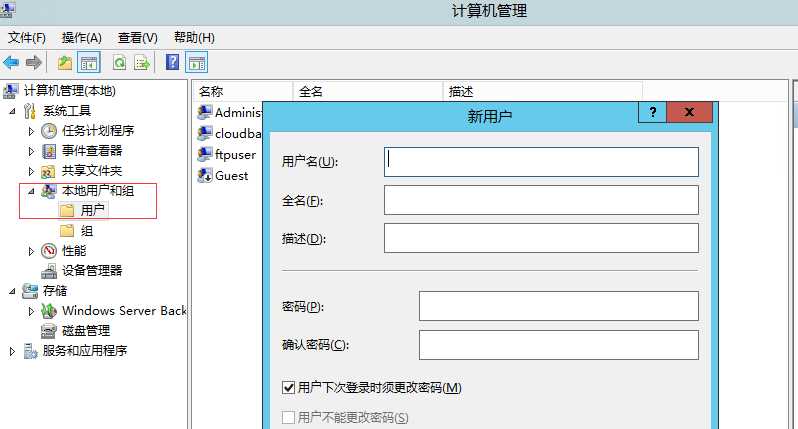Open the Help toolbar icon
Screen dimensions: 798x429
click(x=173, y=62)
